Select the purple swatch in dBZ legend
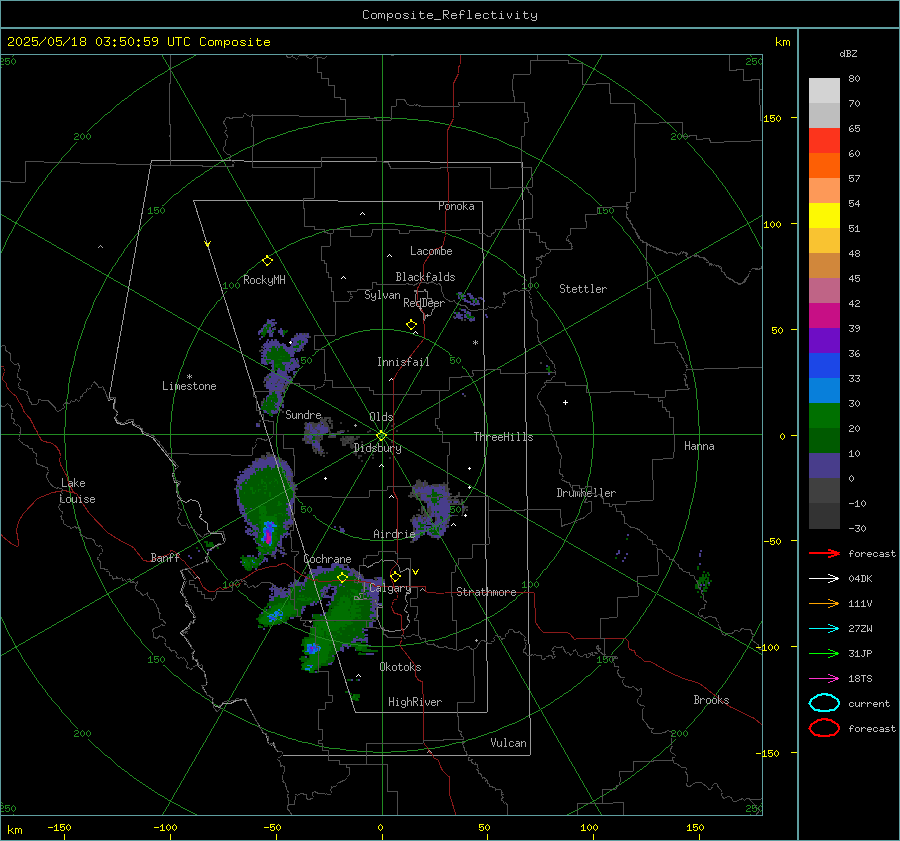 click(824, 341)
